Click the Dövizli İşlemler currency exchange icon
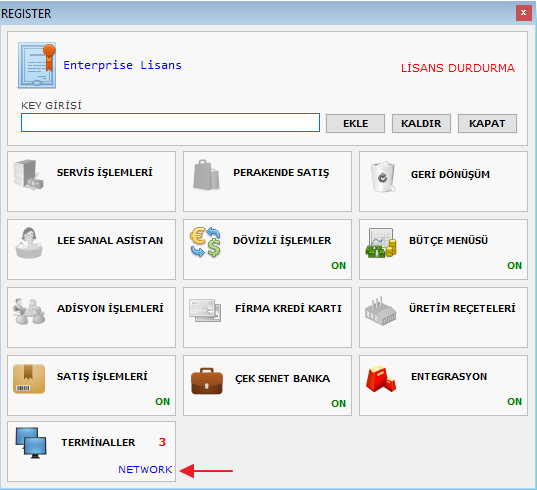537x490 pixels. click(205, 242)
